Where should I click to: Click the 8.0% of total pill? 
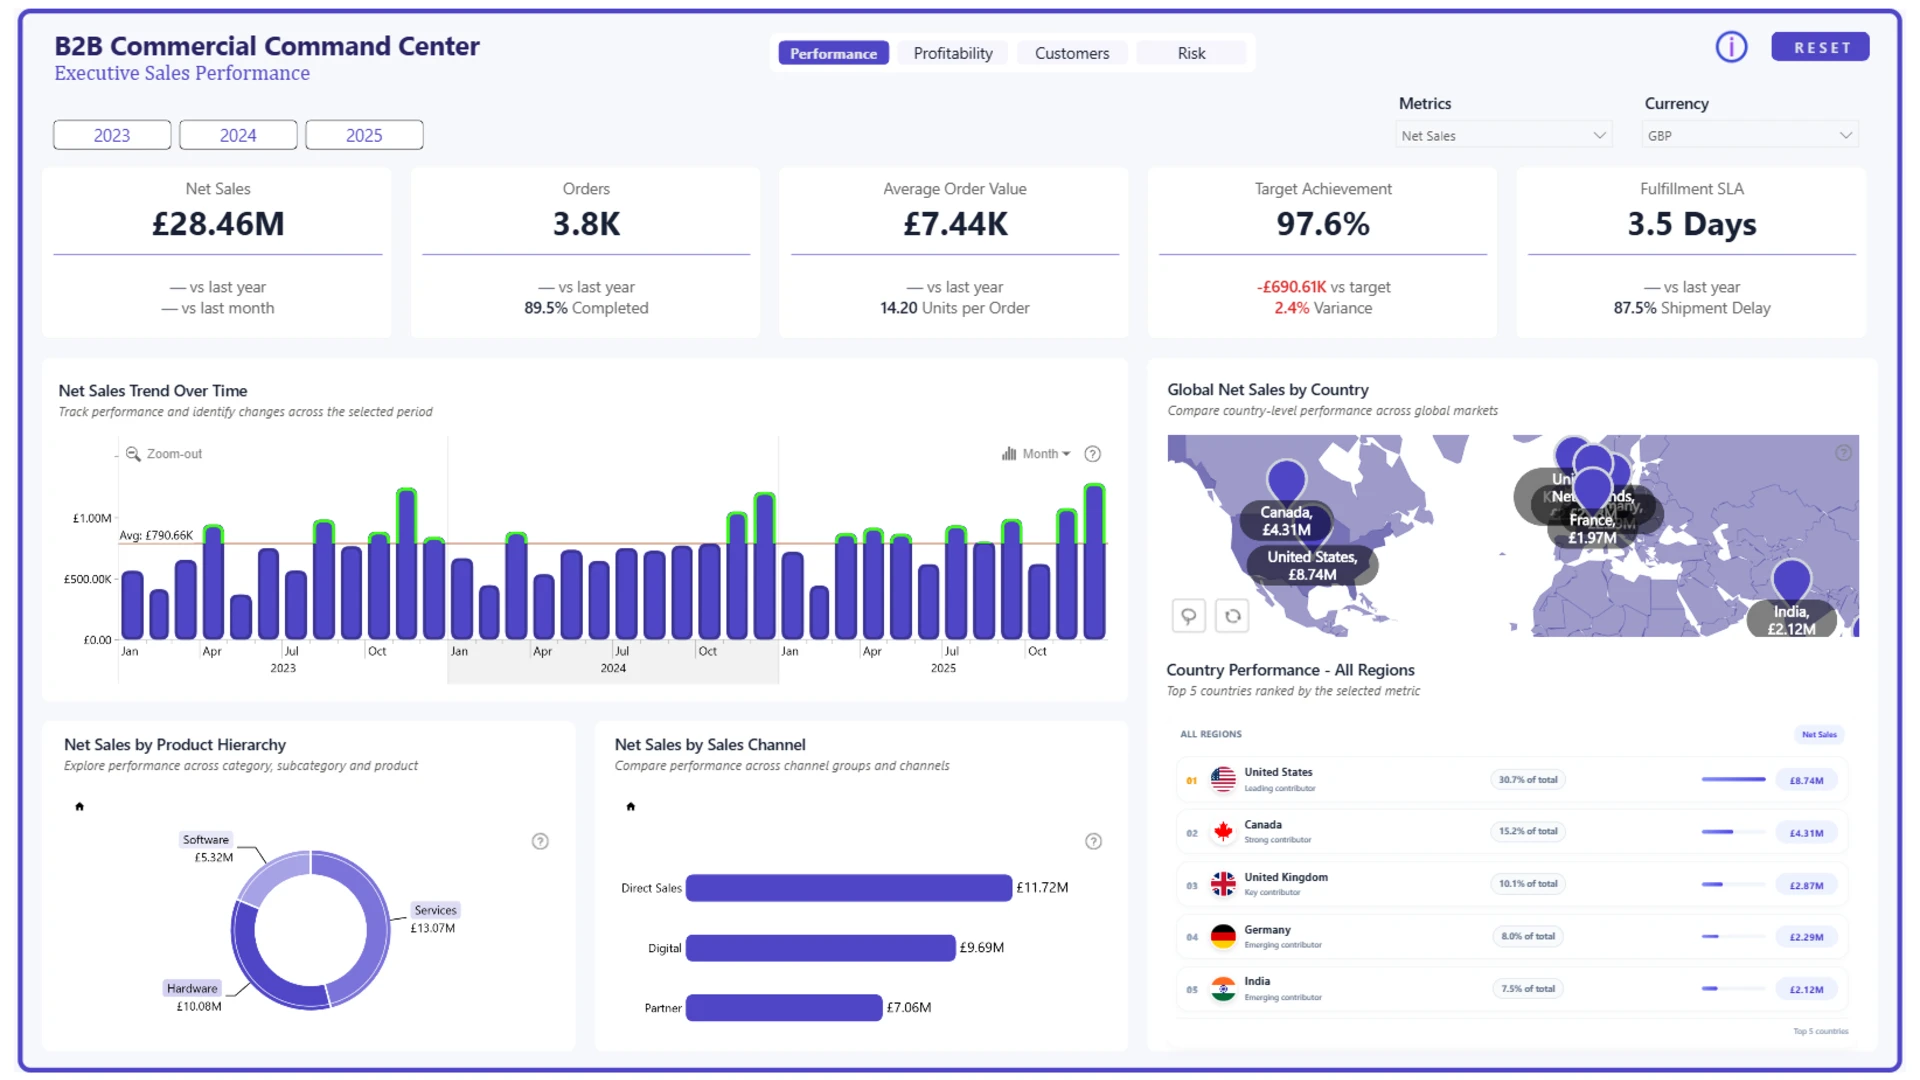click(1528, 937)
